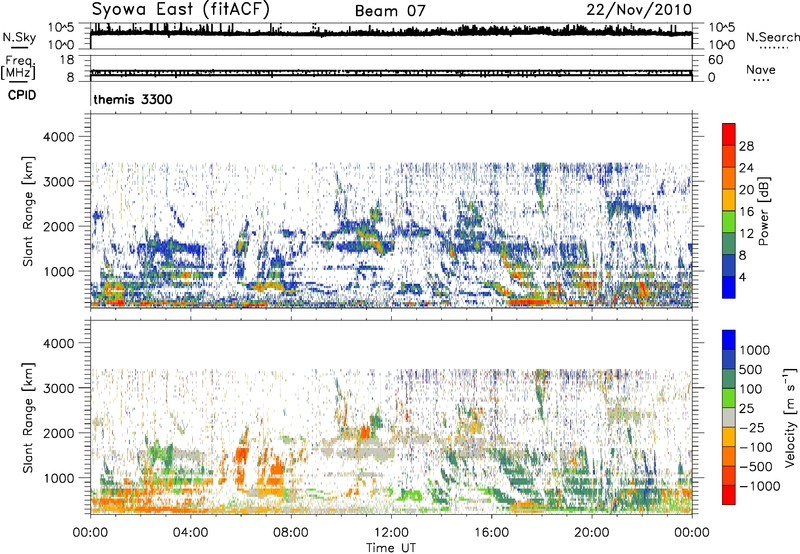Click the "−1000" velocity colorbar value
This screenshot has height=554, width=800.
760,486
